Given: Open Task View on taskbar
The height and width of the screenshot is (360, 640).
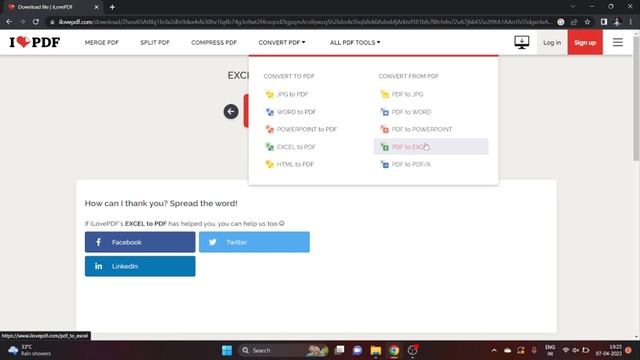Looking at the screenshot, I should (x=339, y=350).
